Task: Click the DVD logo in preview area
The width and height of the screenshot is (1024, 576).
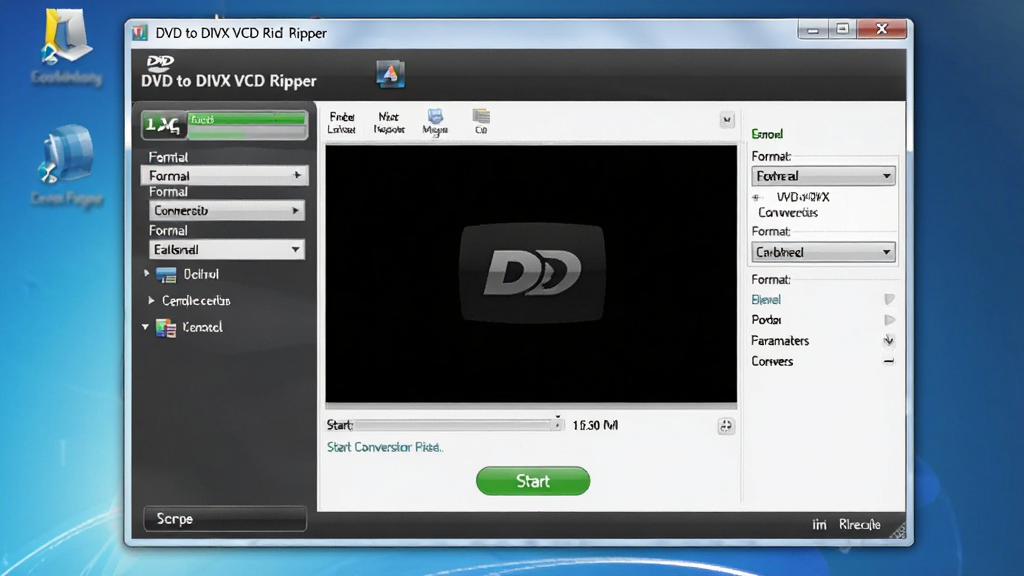Action: (533, 272)
